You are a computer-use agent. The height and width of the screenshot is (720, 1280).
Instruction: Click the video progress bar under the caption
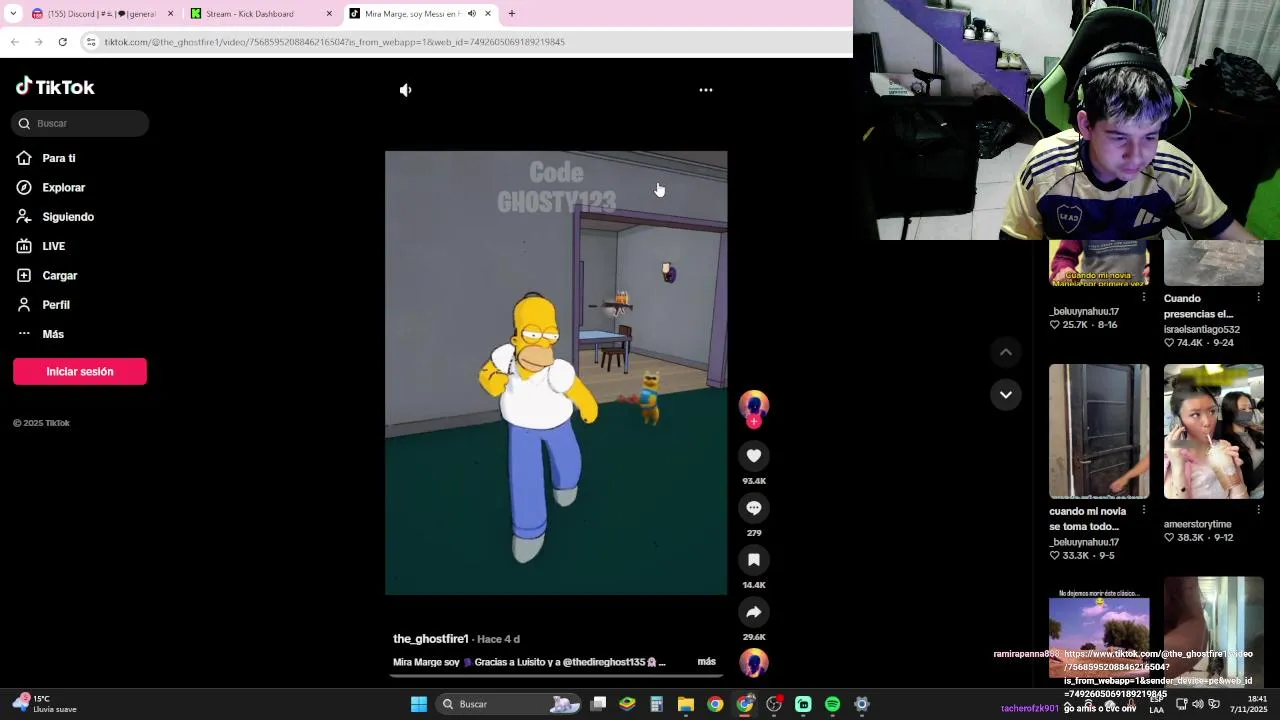coord(558,676)
